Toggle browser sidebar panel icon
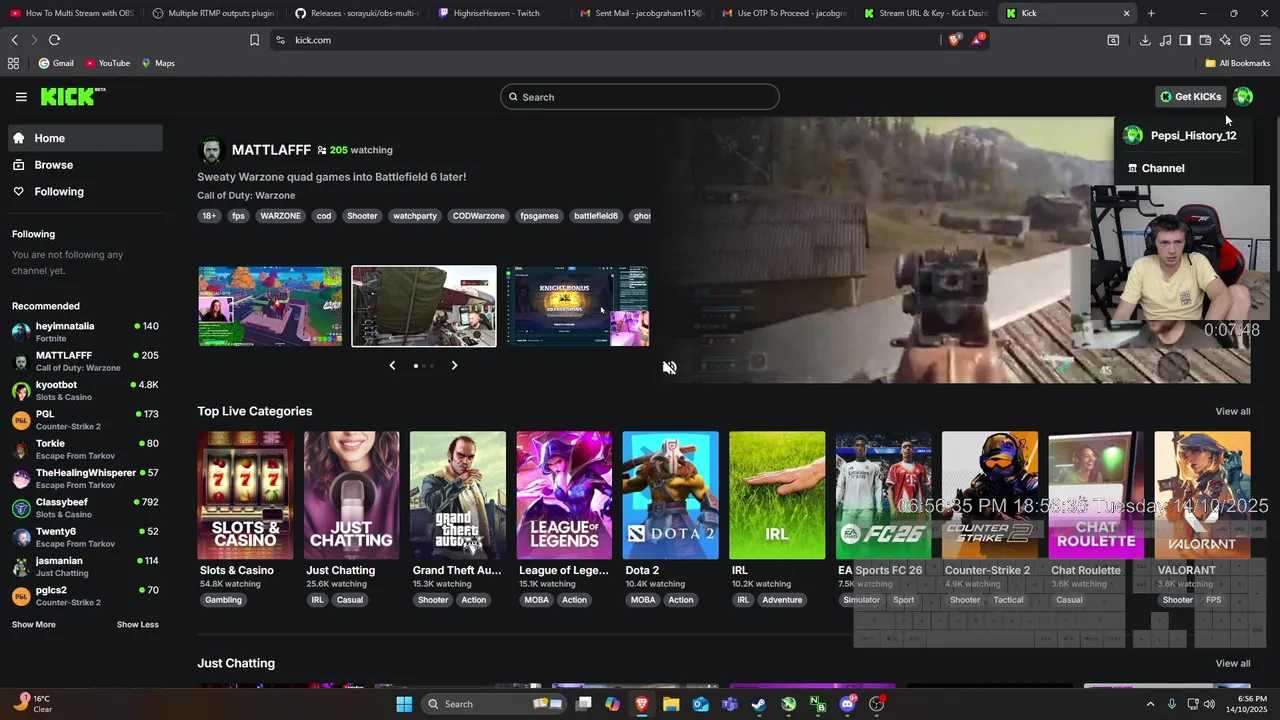 (x=1185, y=40)
